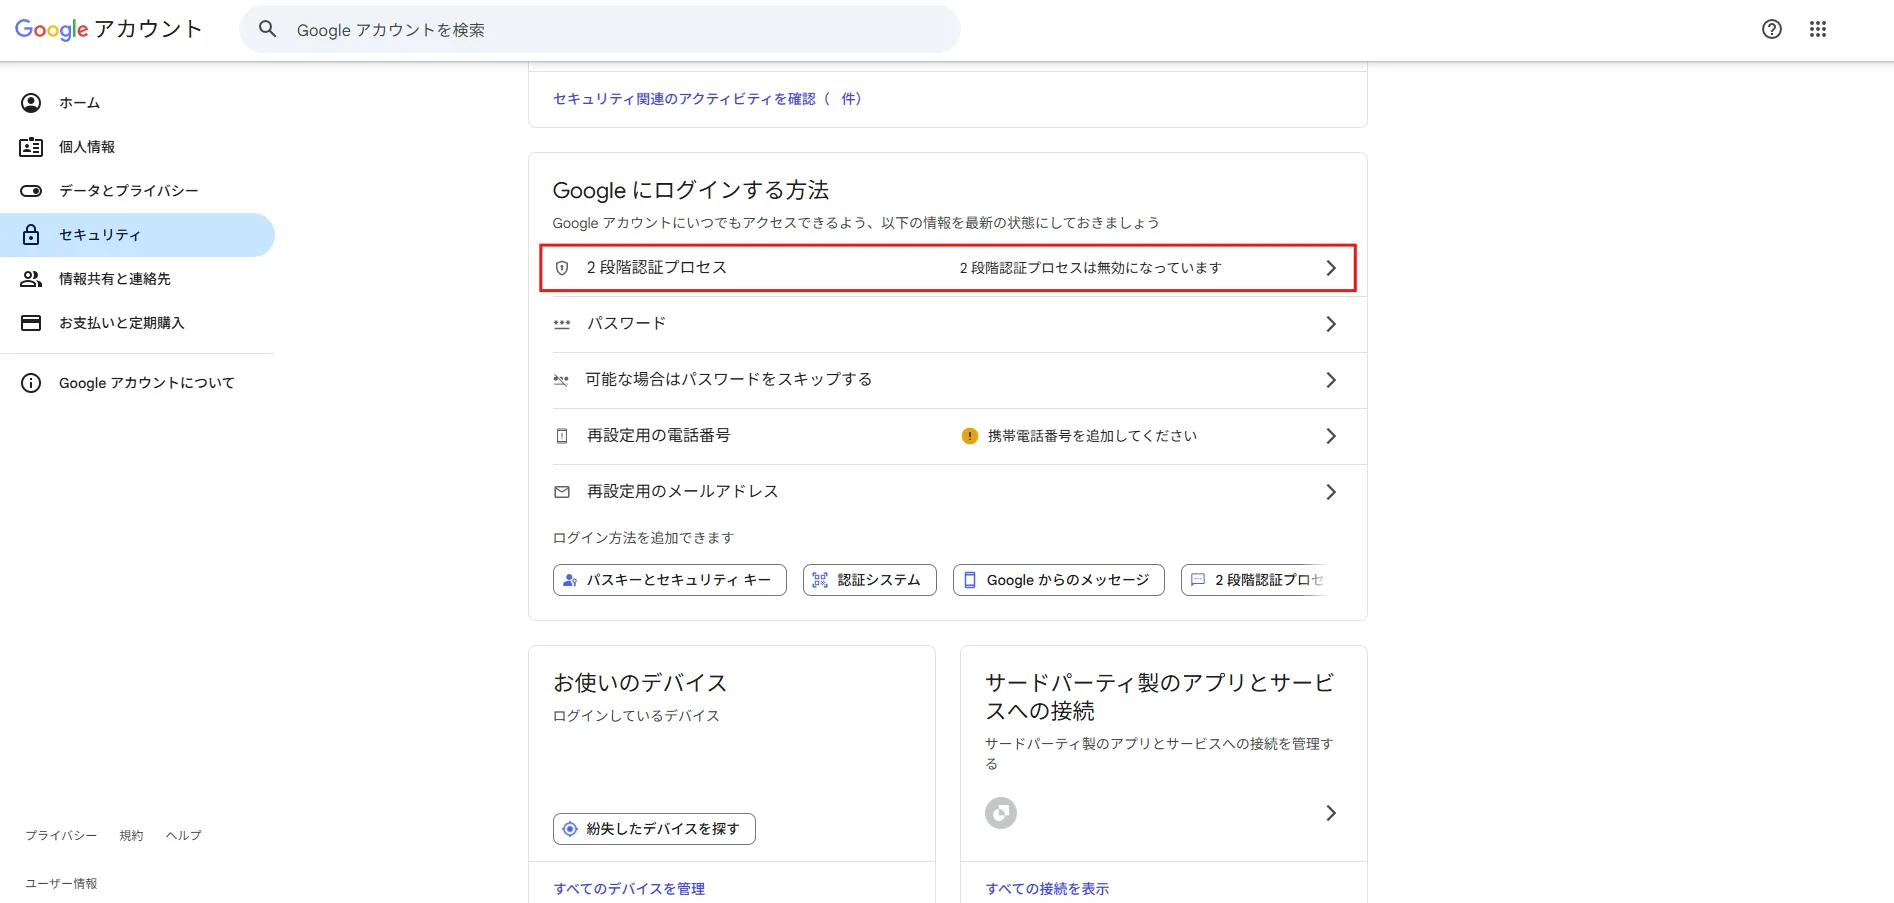
Task: Open プライバシー footer link
Action: 61,836
